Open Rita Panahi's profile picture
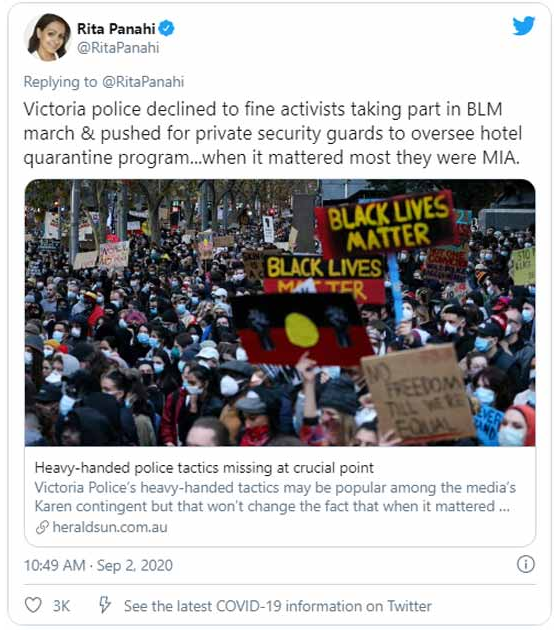The image size is (555, 632). click(x=48, y=37)
